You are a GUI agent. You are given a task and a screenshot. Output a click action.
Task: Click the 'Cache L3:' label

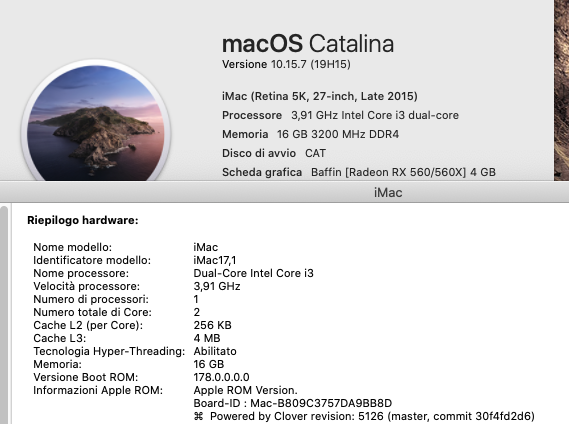point(60,338)
